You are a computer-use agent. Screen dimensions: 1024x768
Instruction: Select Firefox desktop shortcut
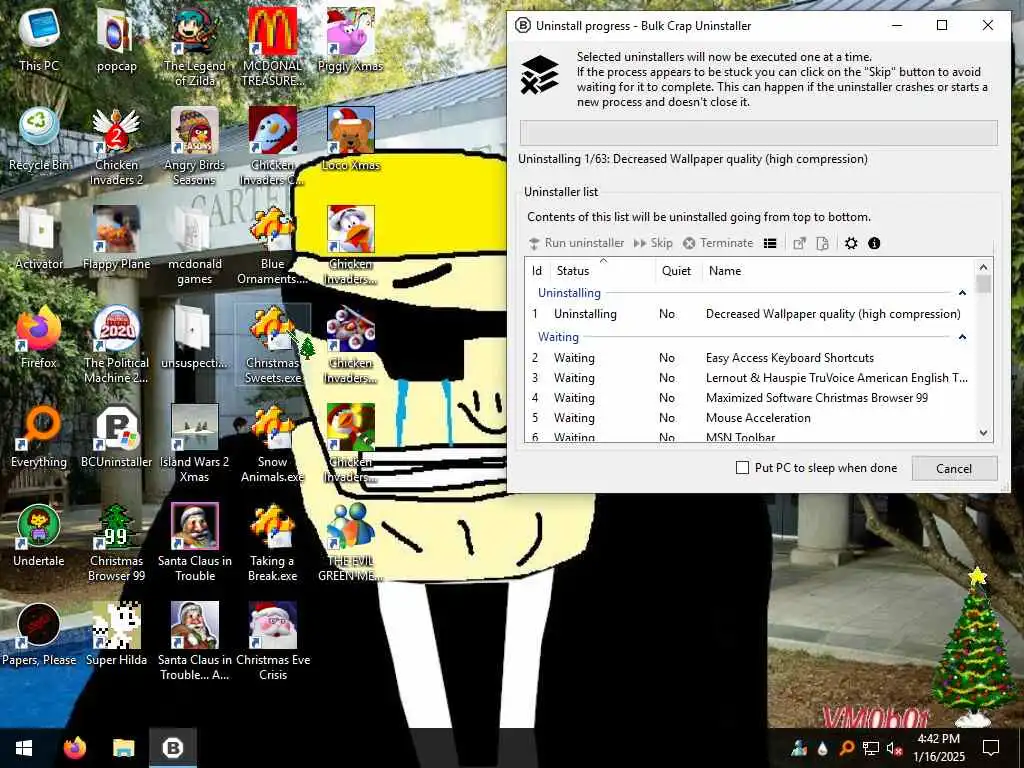(x=39, y=336)
